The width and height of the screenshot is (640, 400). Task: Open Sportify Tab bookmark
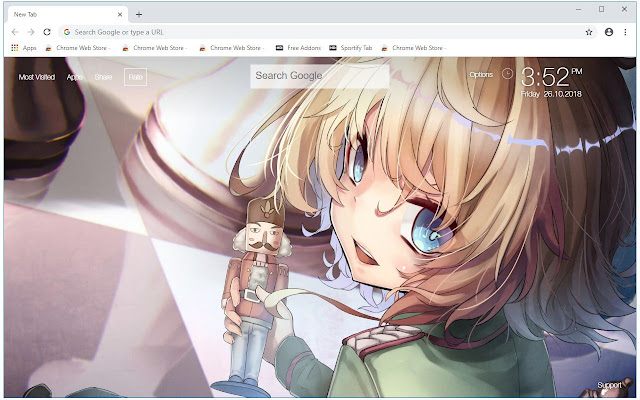(x=351, y=48)
